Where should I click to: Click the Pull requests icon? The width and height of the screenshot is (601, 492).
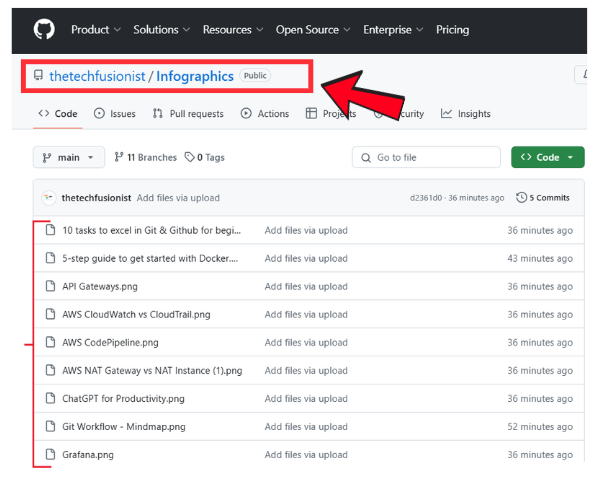click(x=158, y=113)
